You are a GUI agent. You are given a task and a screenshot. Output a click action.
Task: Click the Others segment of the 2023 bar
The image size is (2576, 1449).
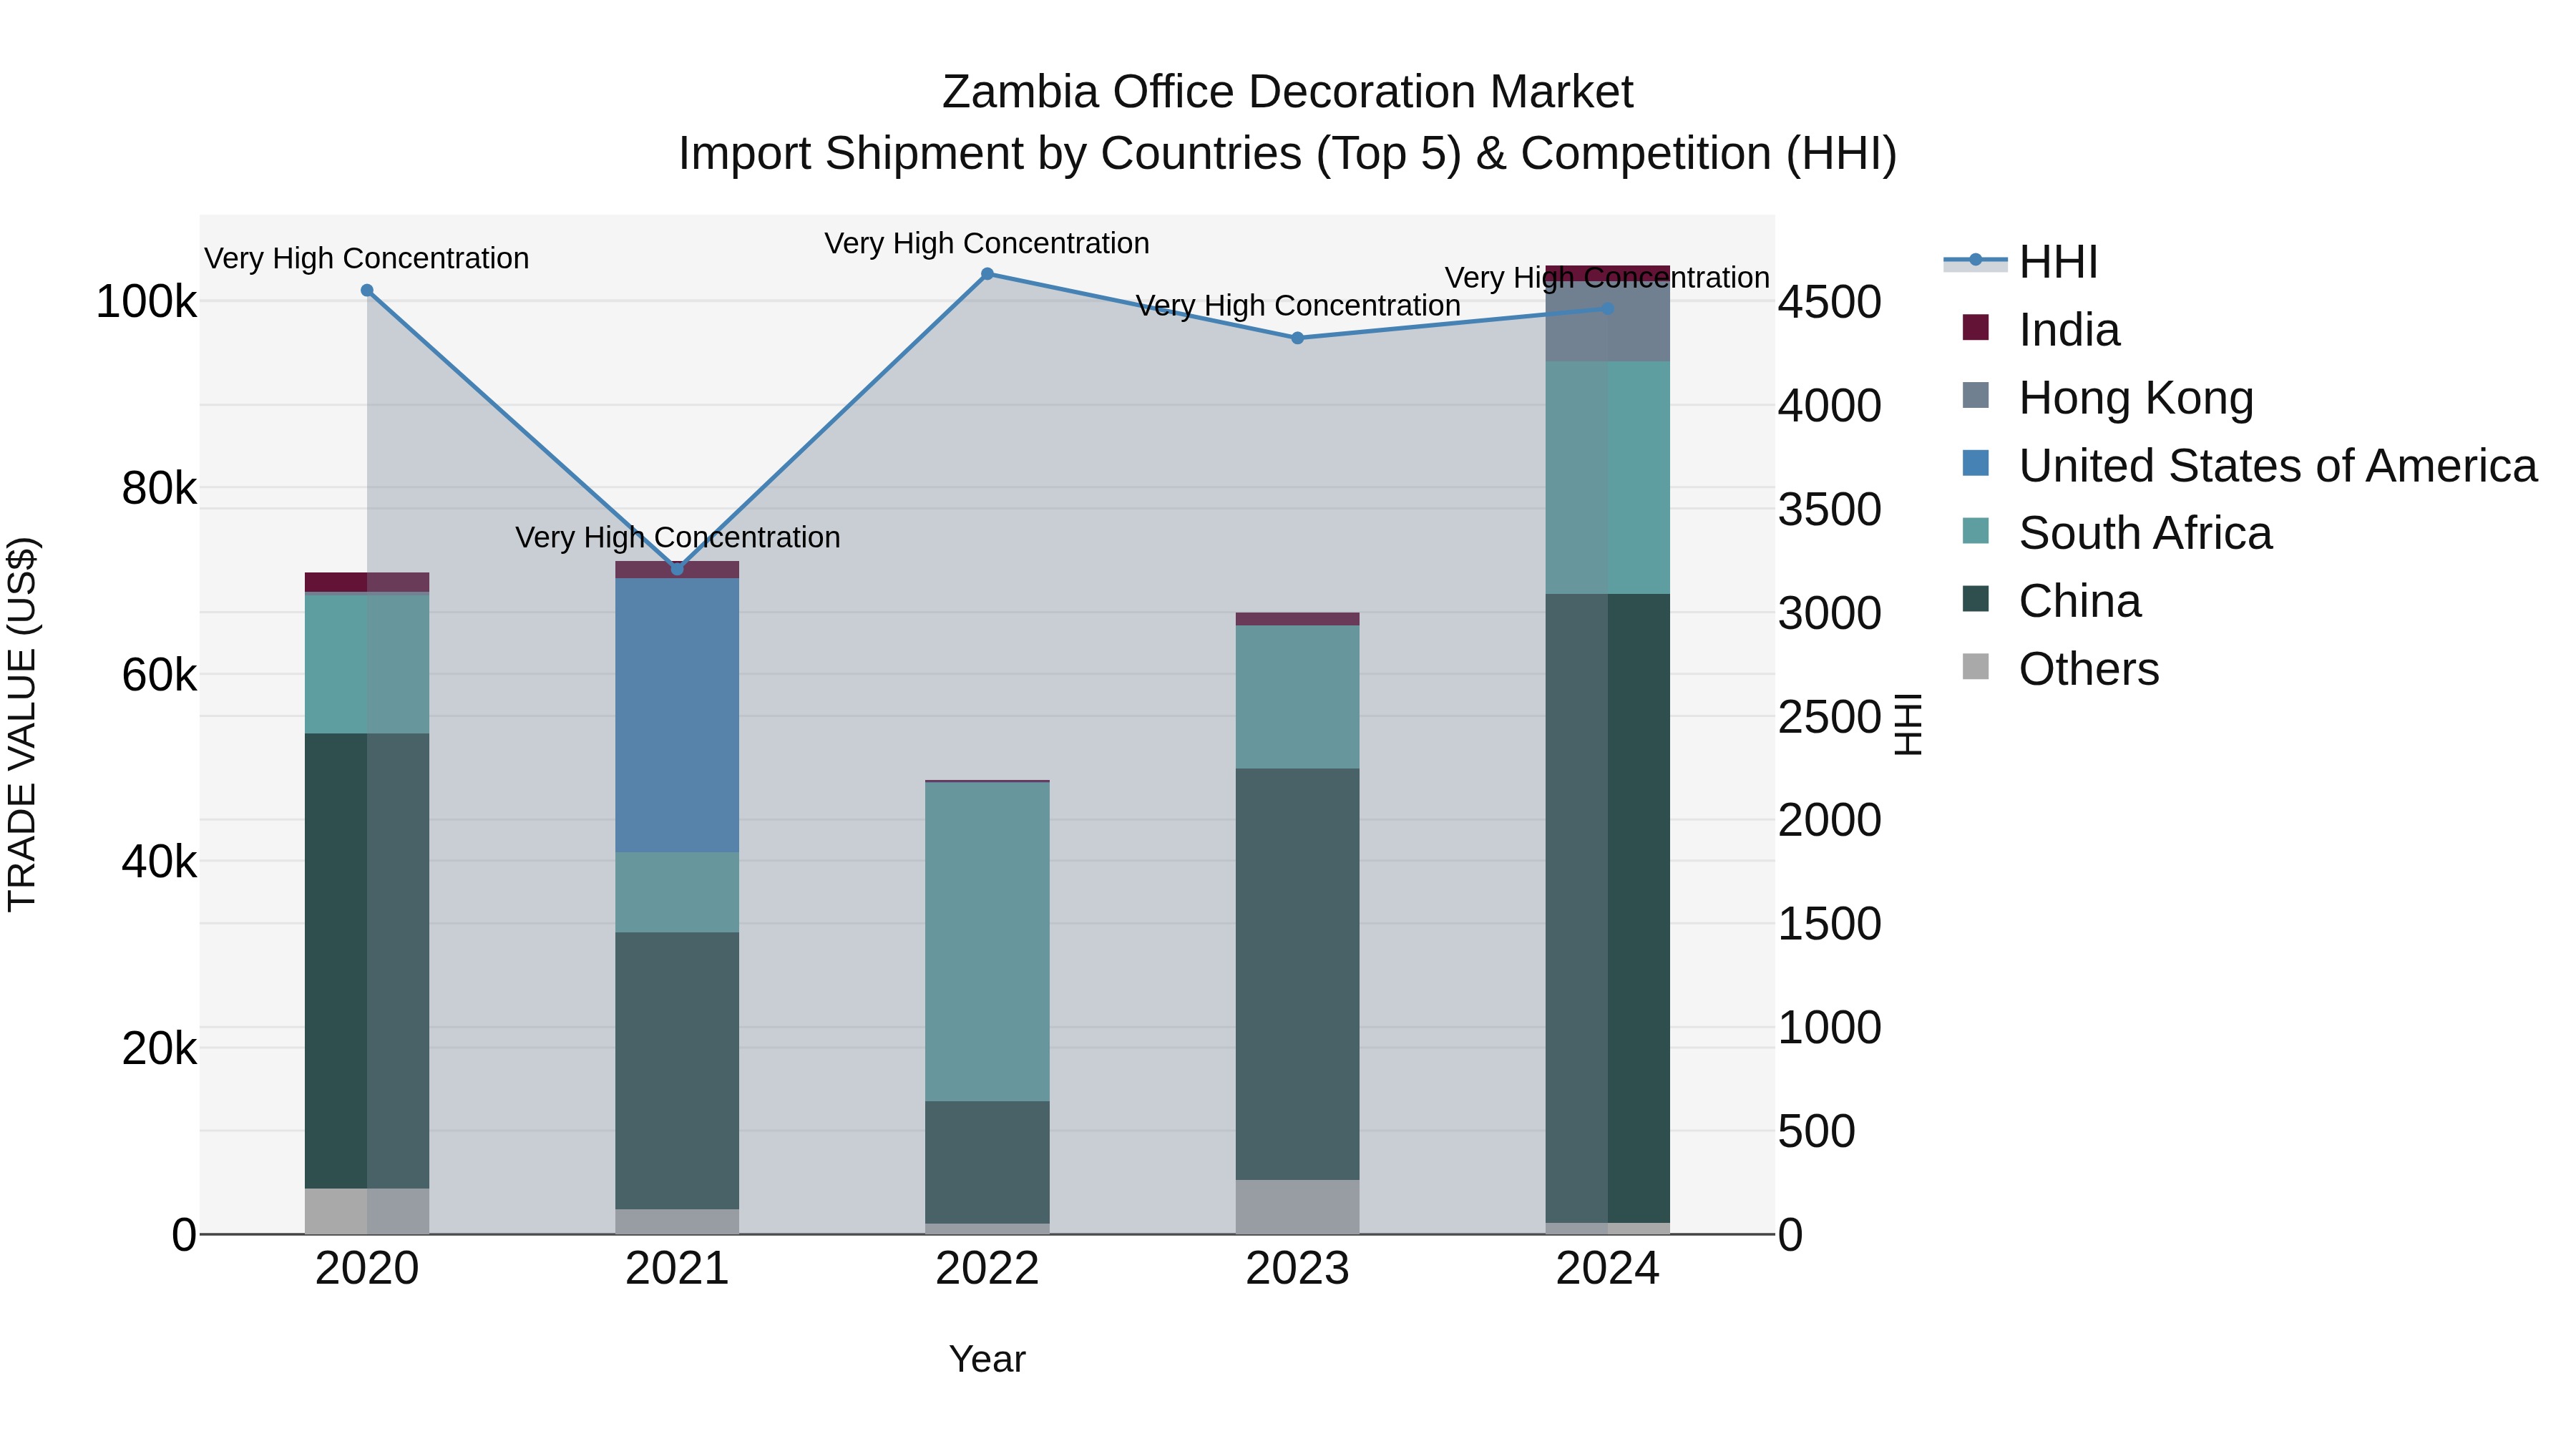(1297, 1207)
